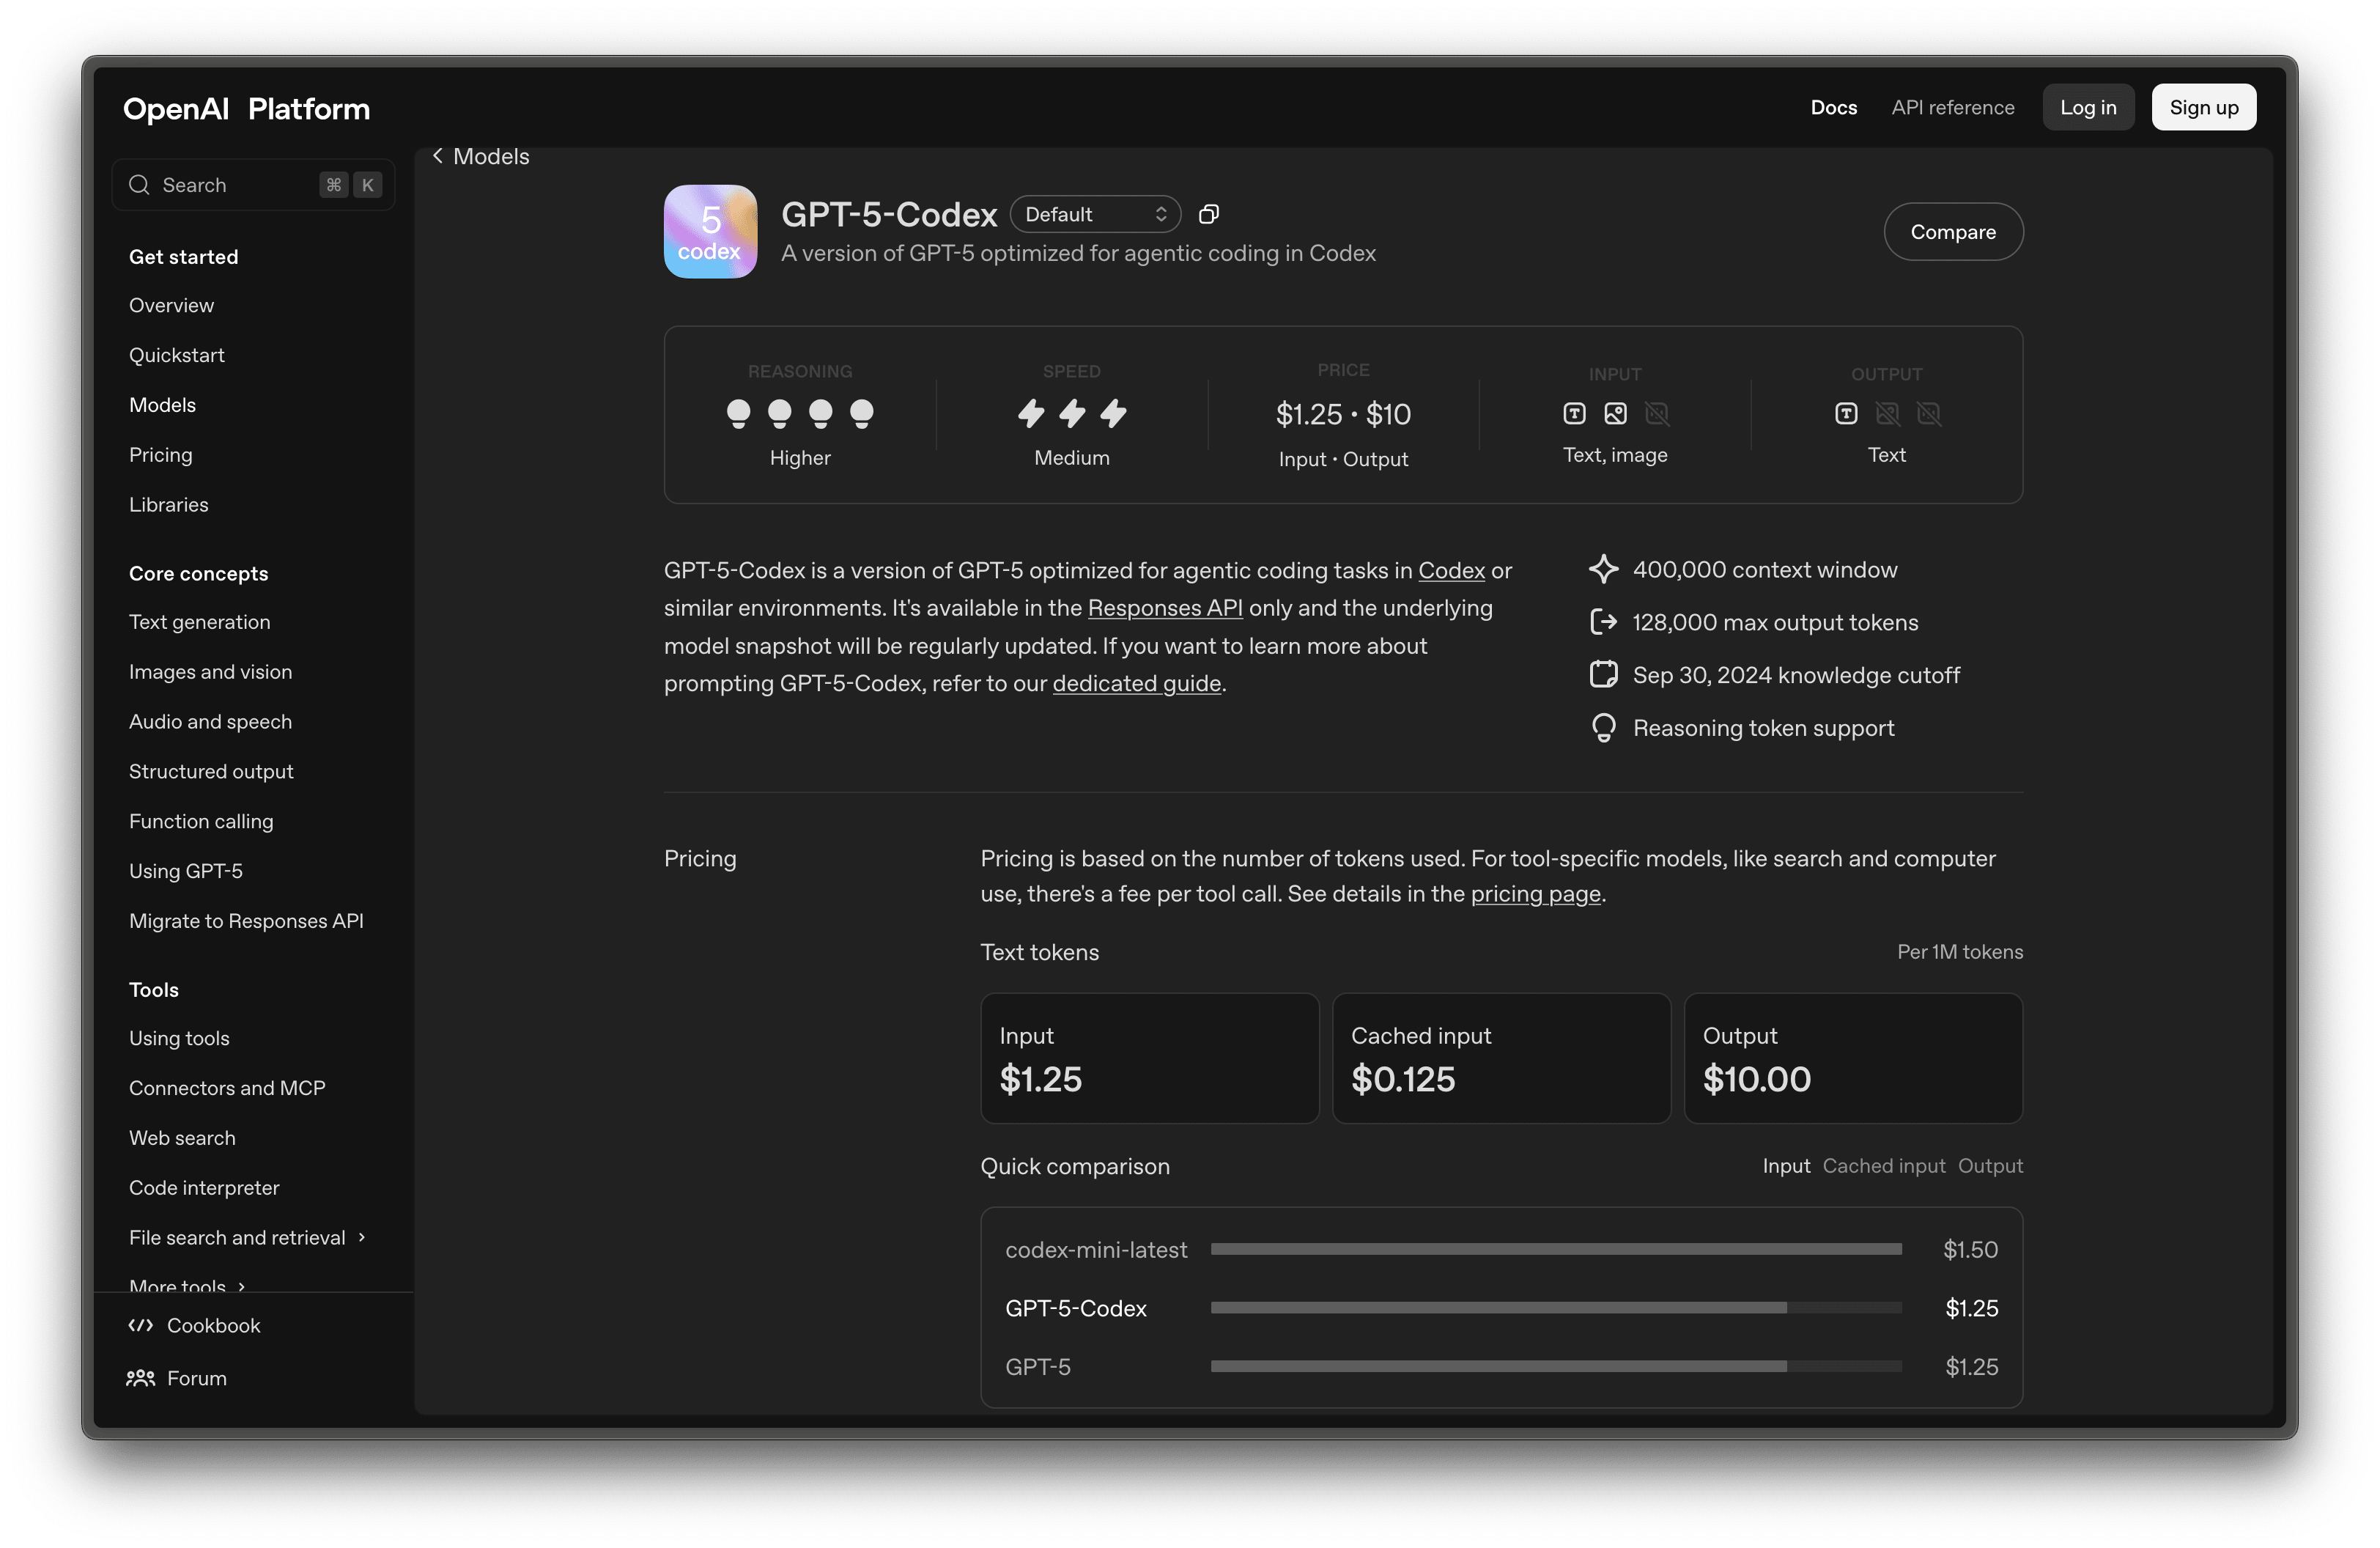Open Connectors and MCP page

pyautogui.click(x=227, y=1088)
